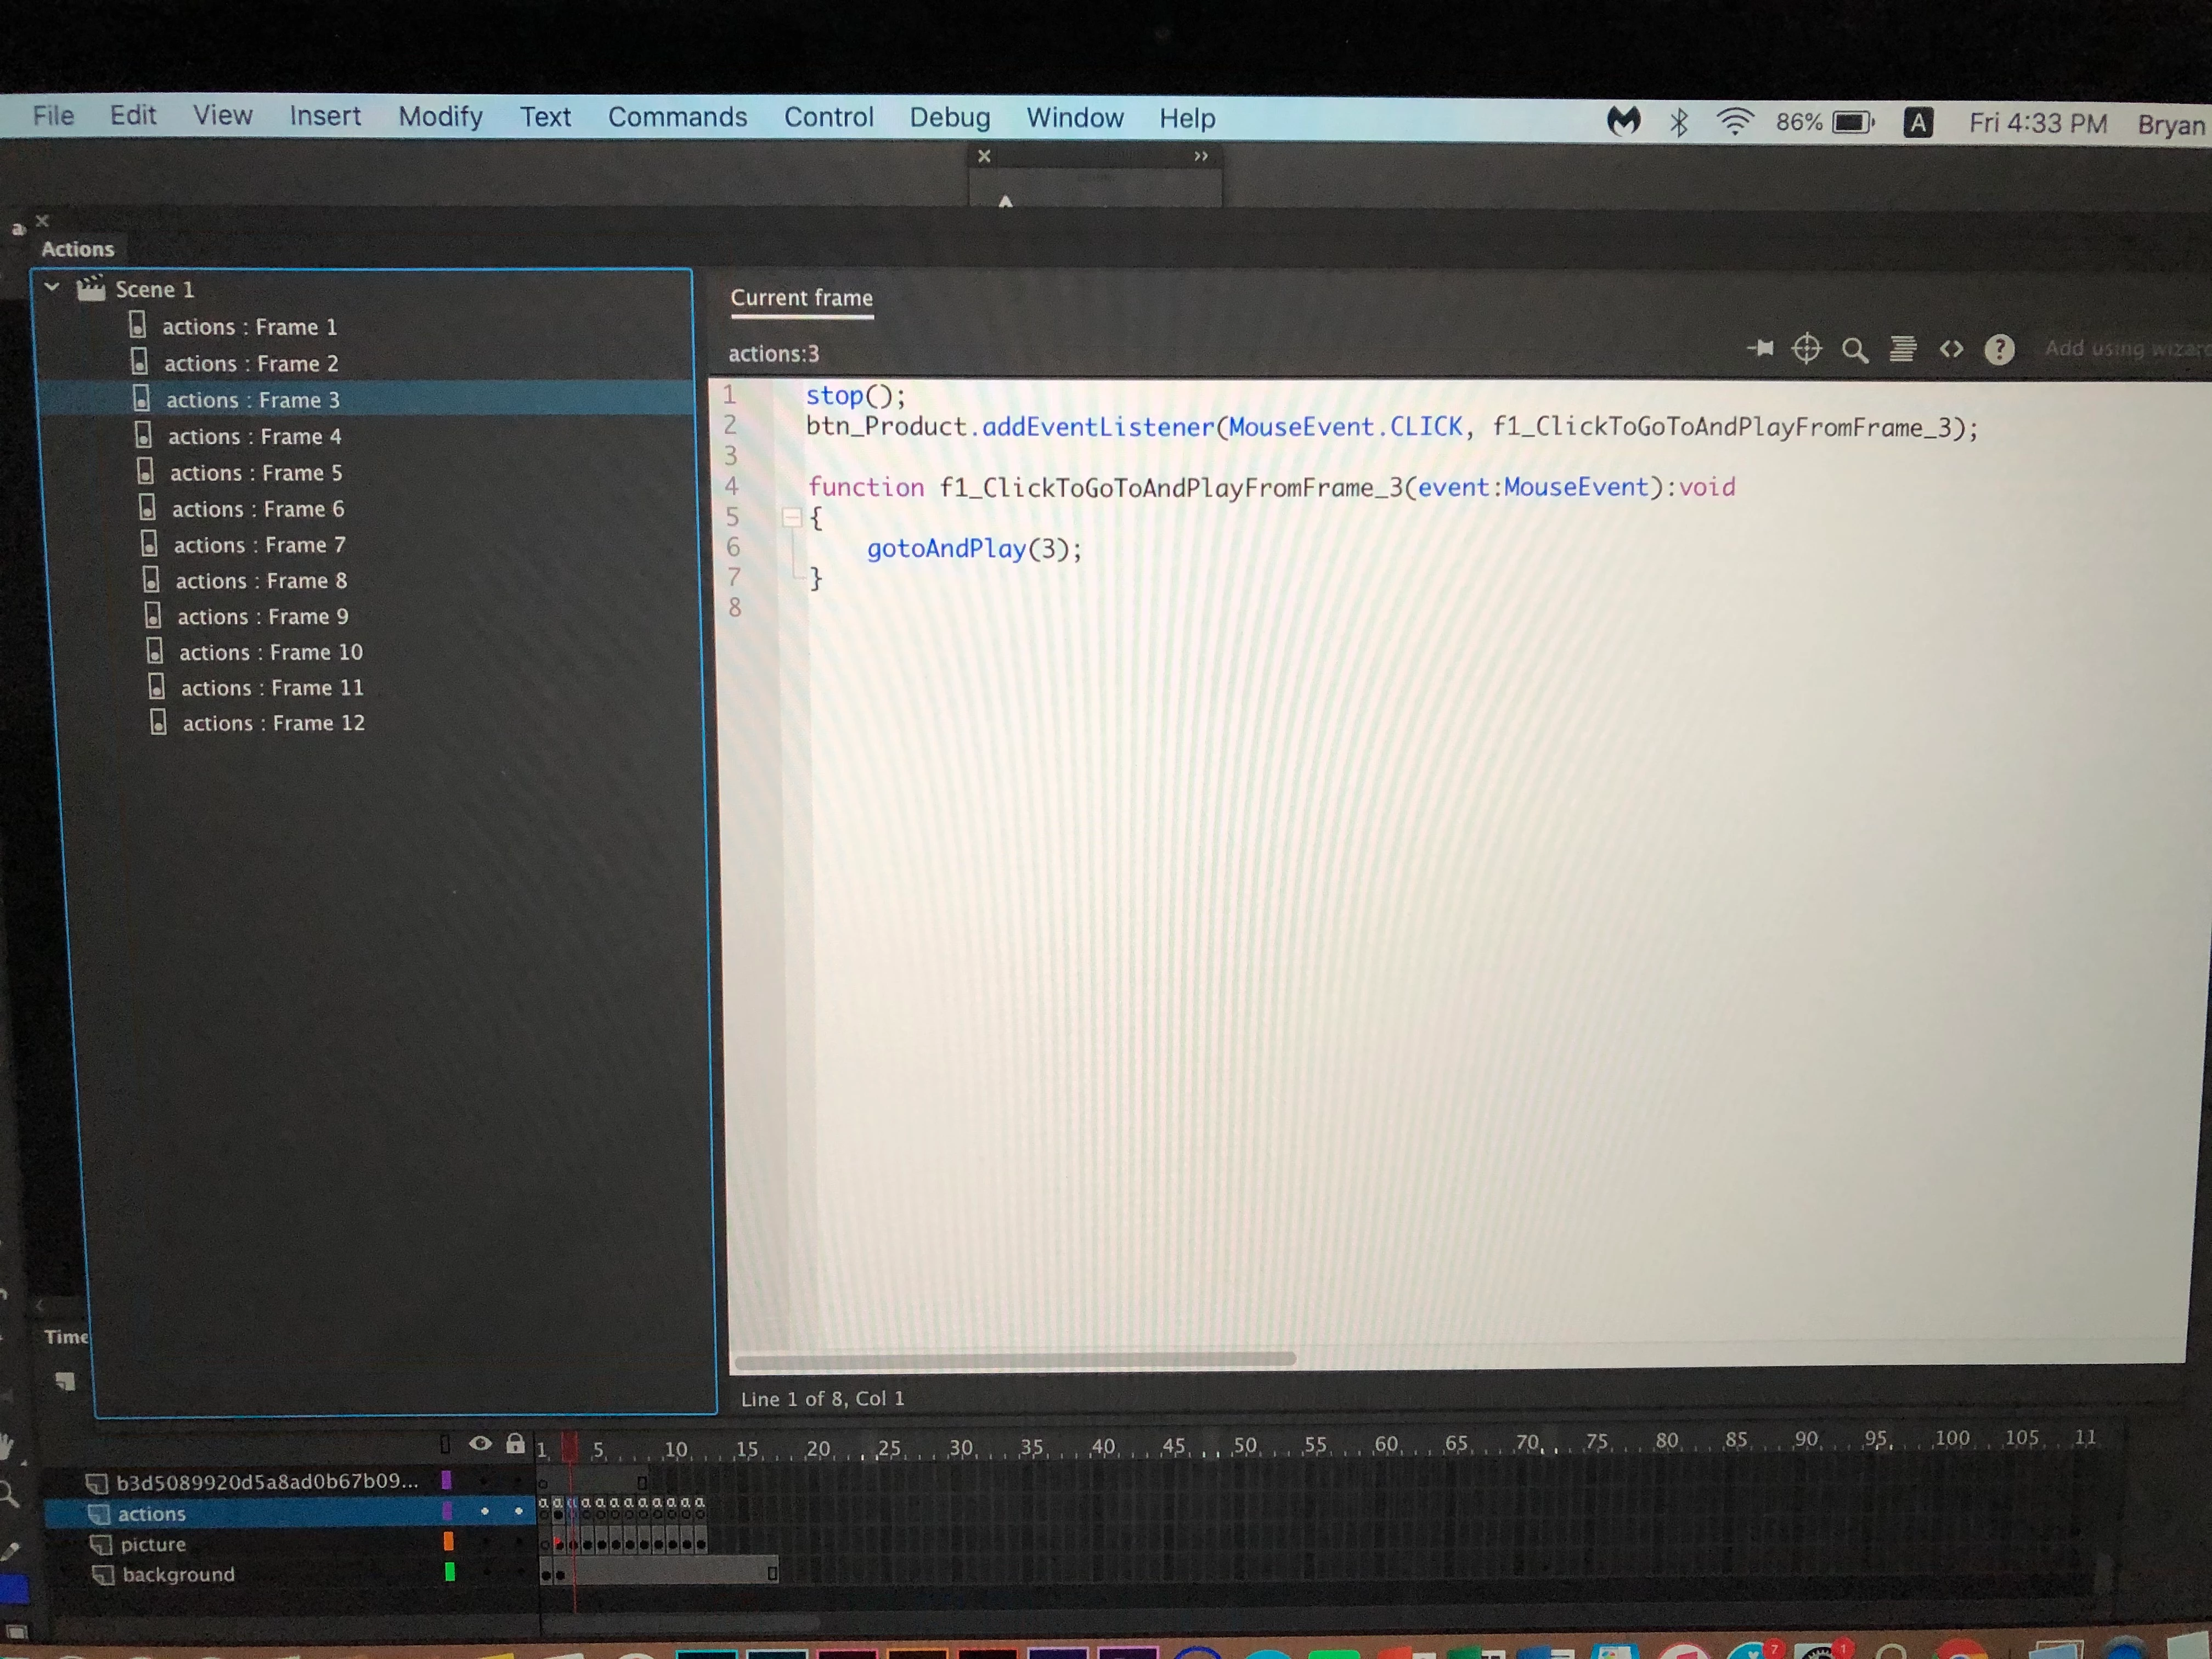The image size is (2212, 1659).
Task: Collapse the Scene 1 tree node
Action: [x=53, y=288]
